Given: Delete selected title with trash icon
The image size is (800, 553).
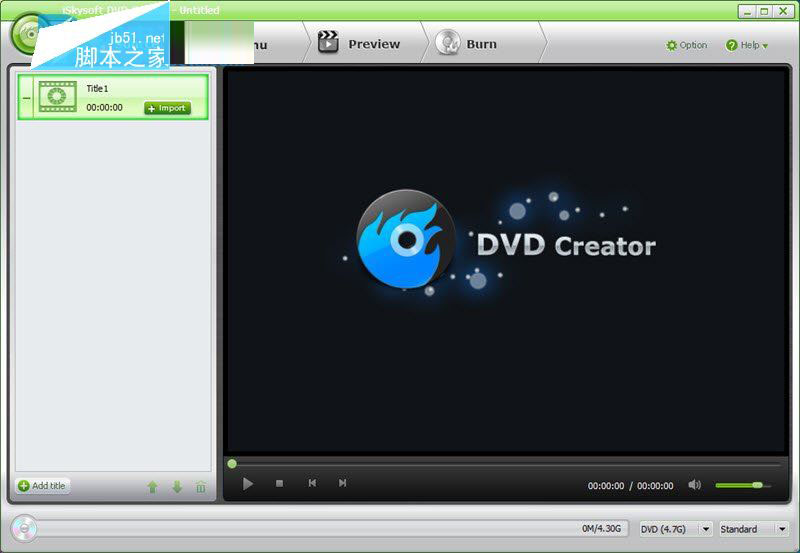Looking at the screenshot, I should pos(201,487).
